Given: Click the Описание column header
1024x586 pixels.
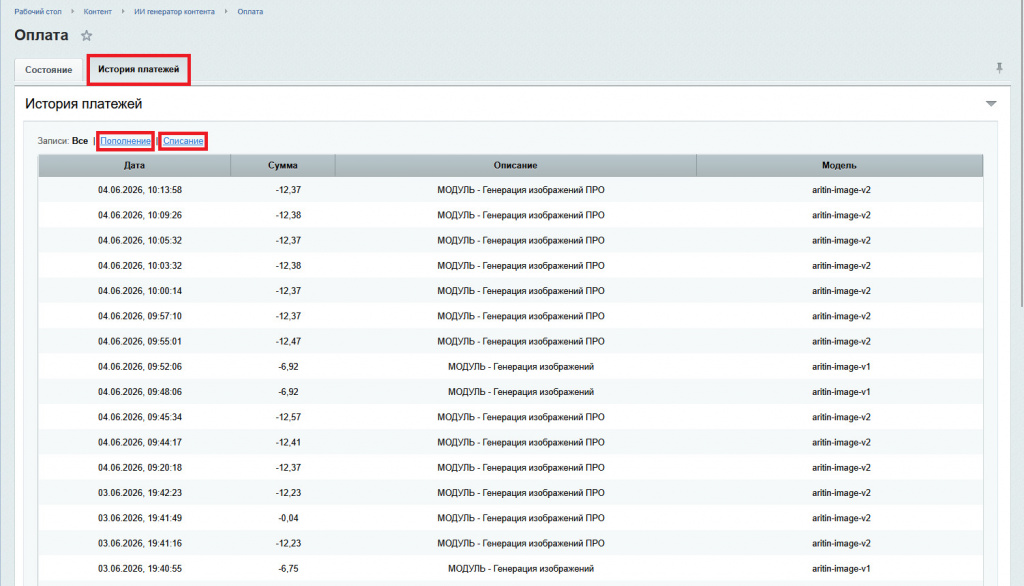Looking at the screenshot, I should [x=515, y=166].
